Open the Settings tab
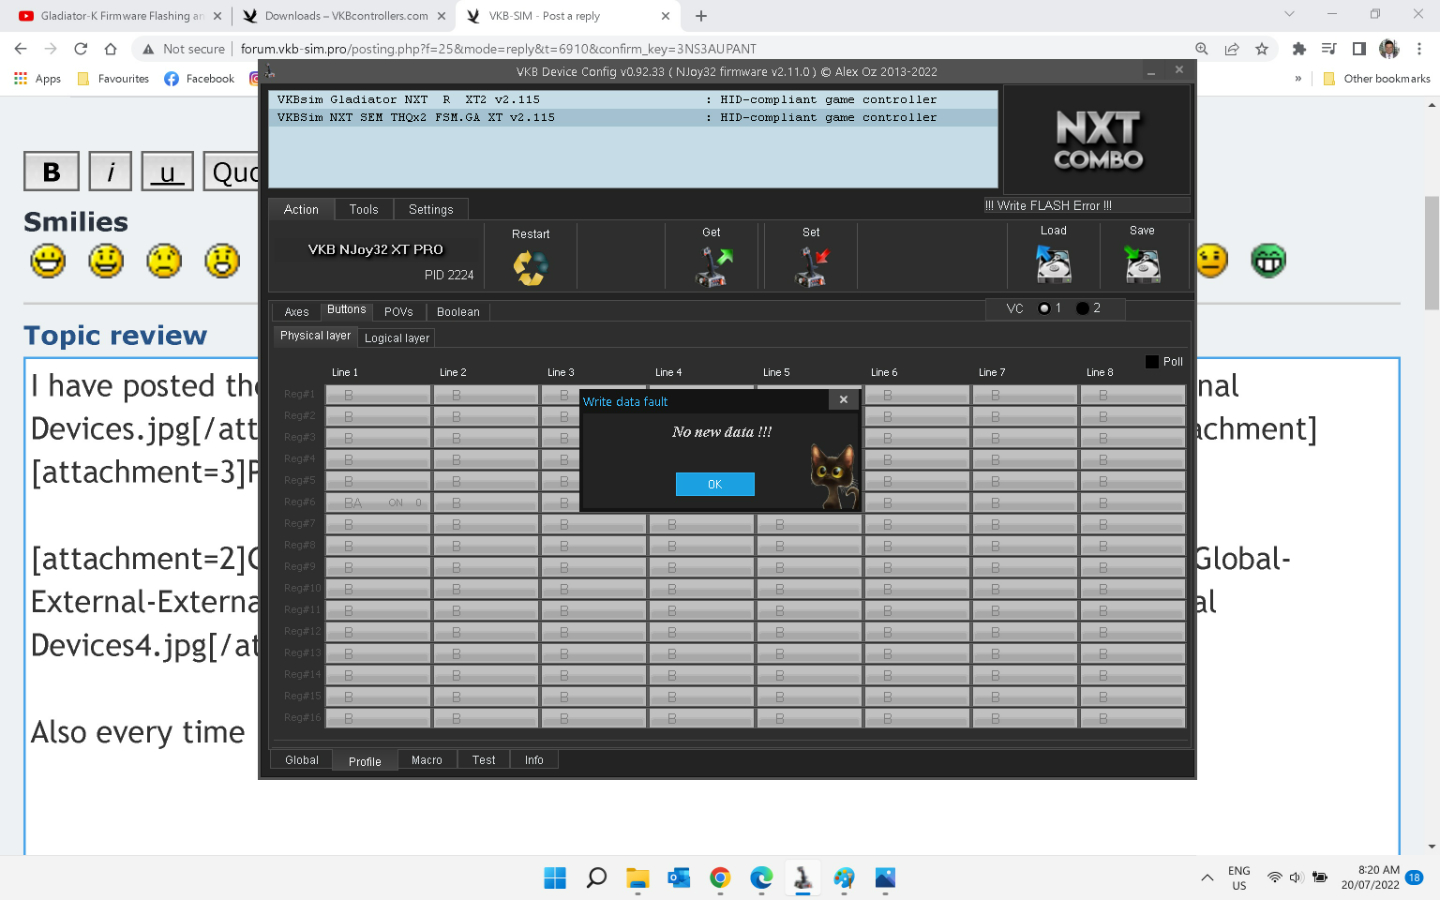This screenshot has height=900, width=1440. click(x=431, y=209)
